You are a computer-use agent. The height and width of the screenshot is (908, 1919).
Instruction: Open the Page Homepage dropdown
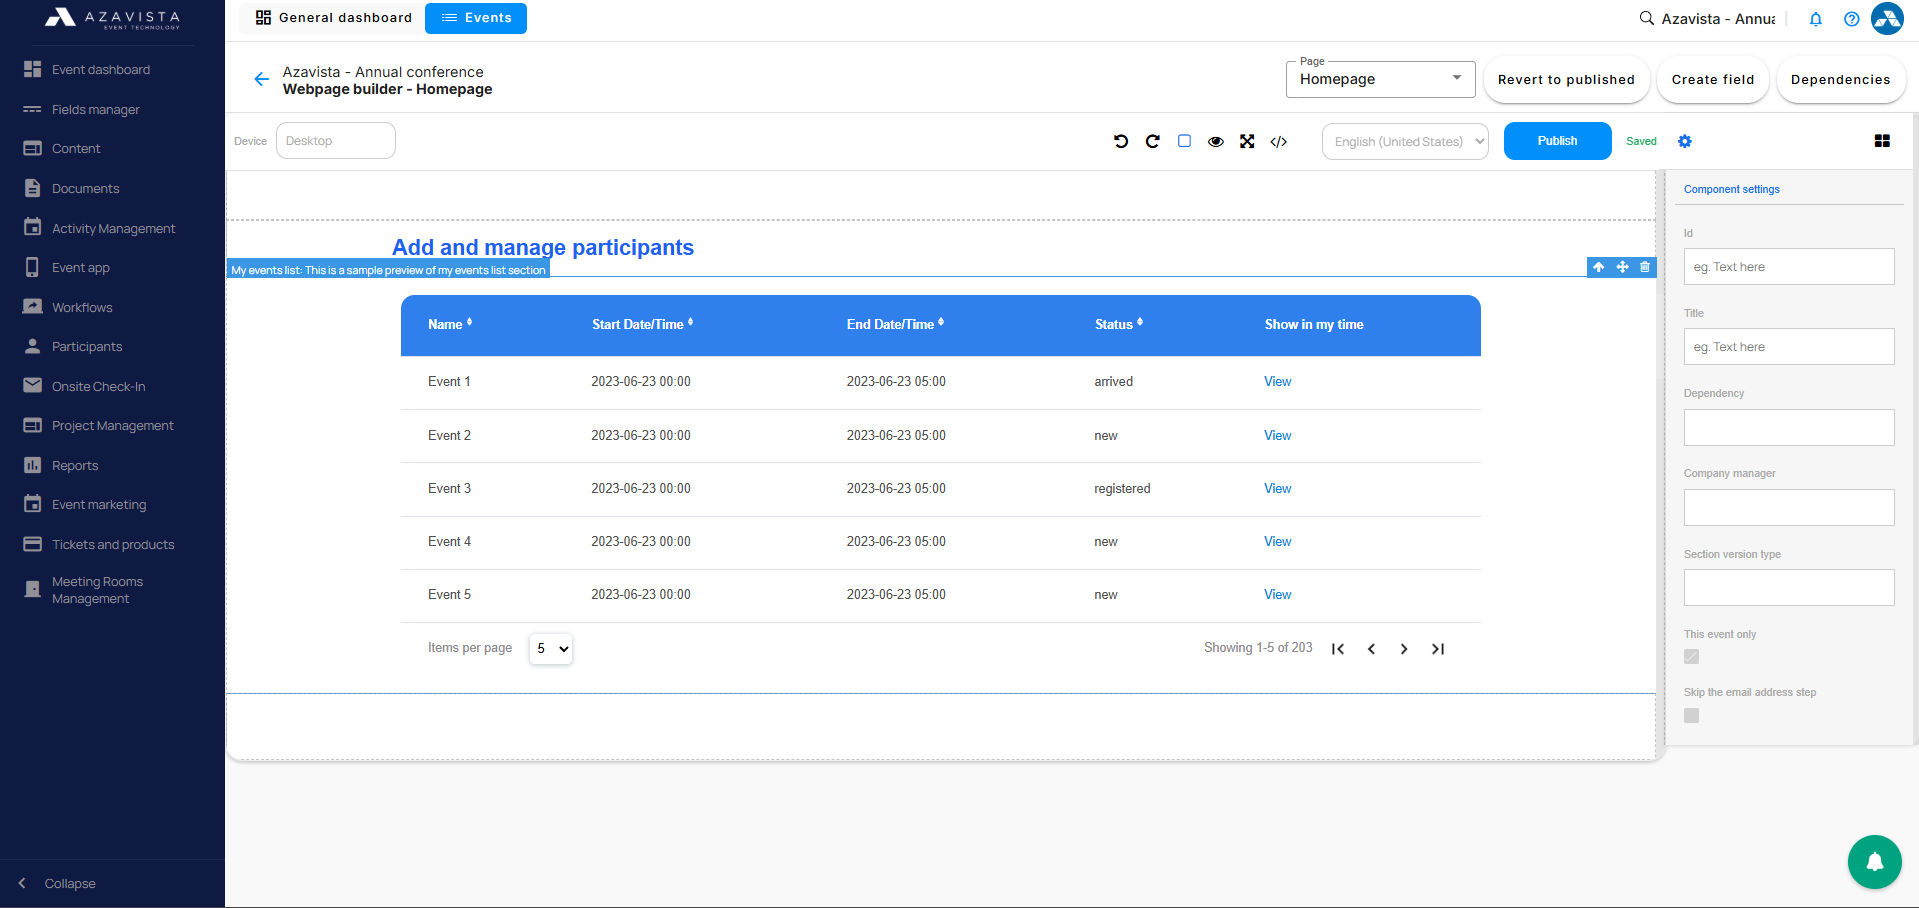click(1380, 79)
